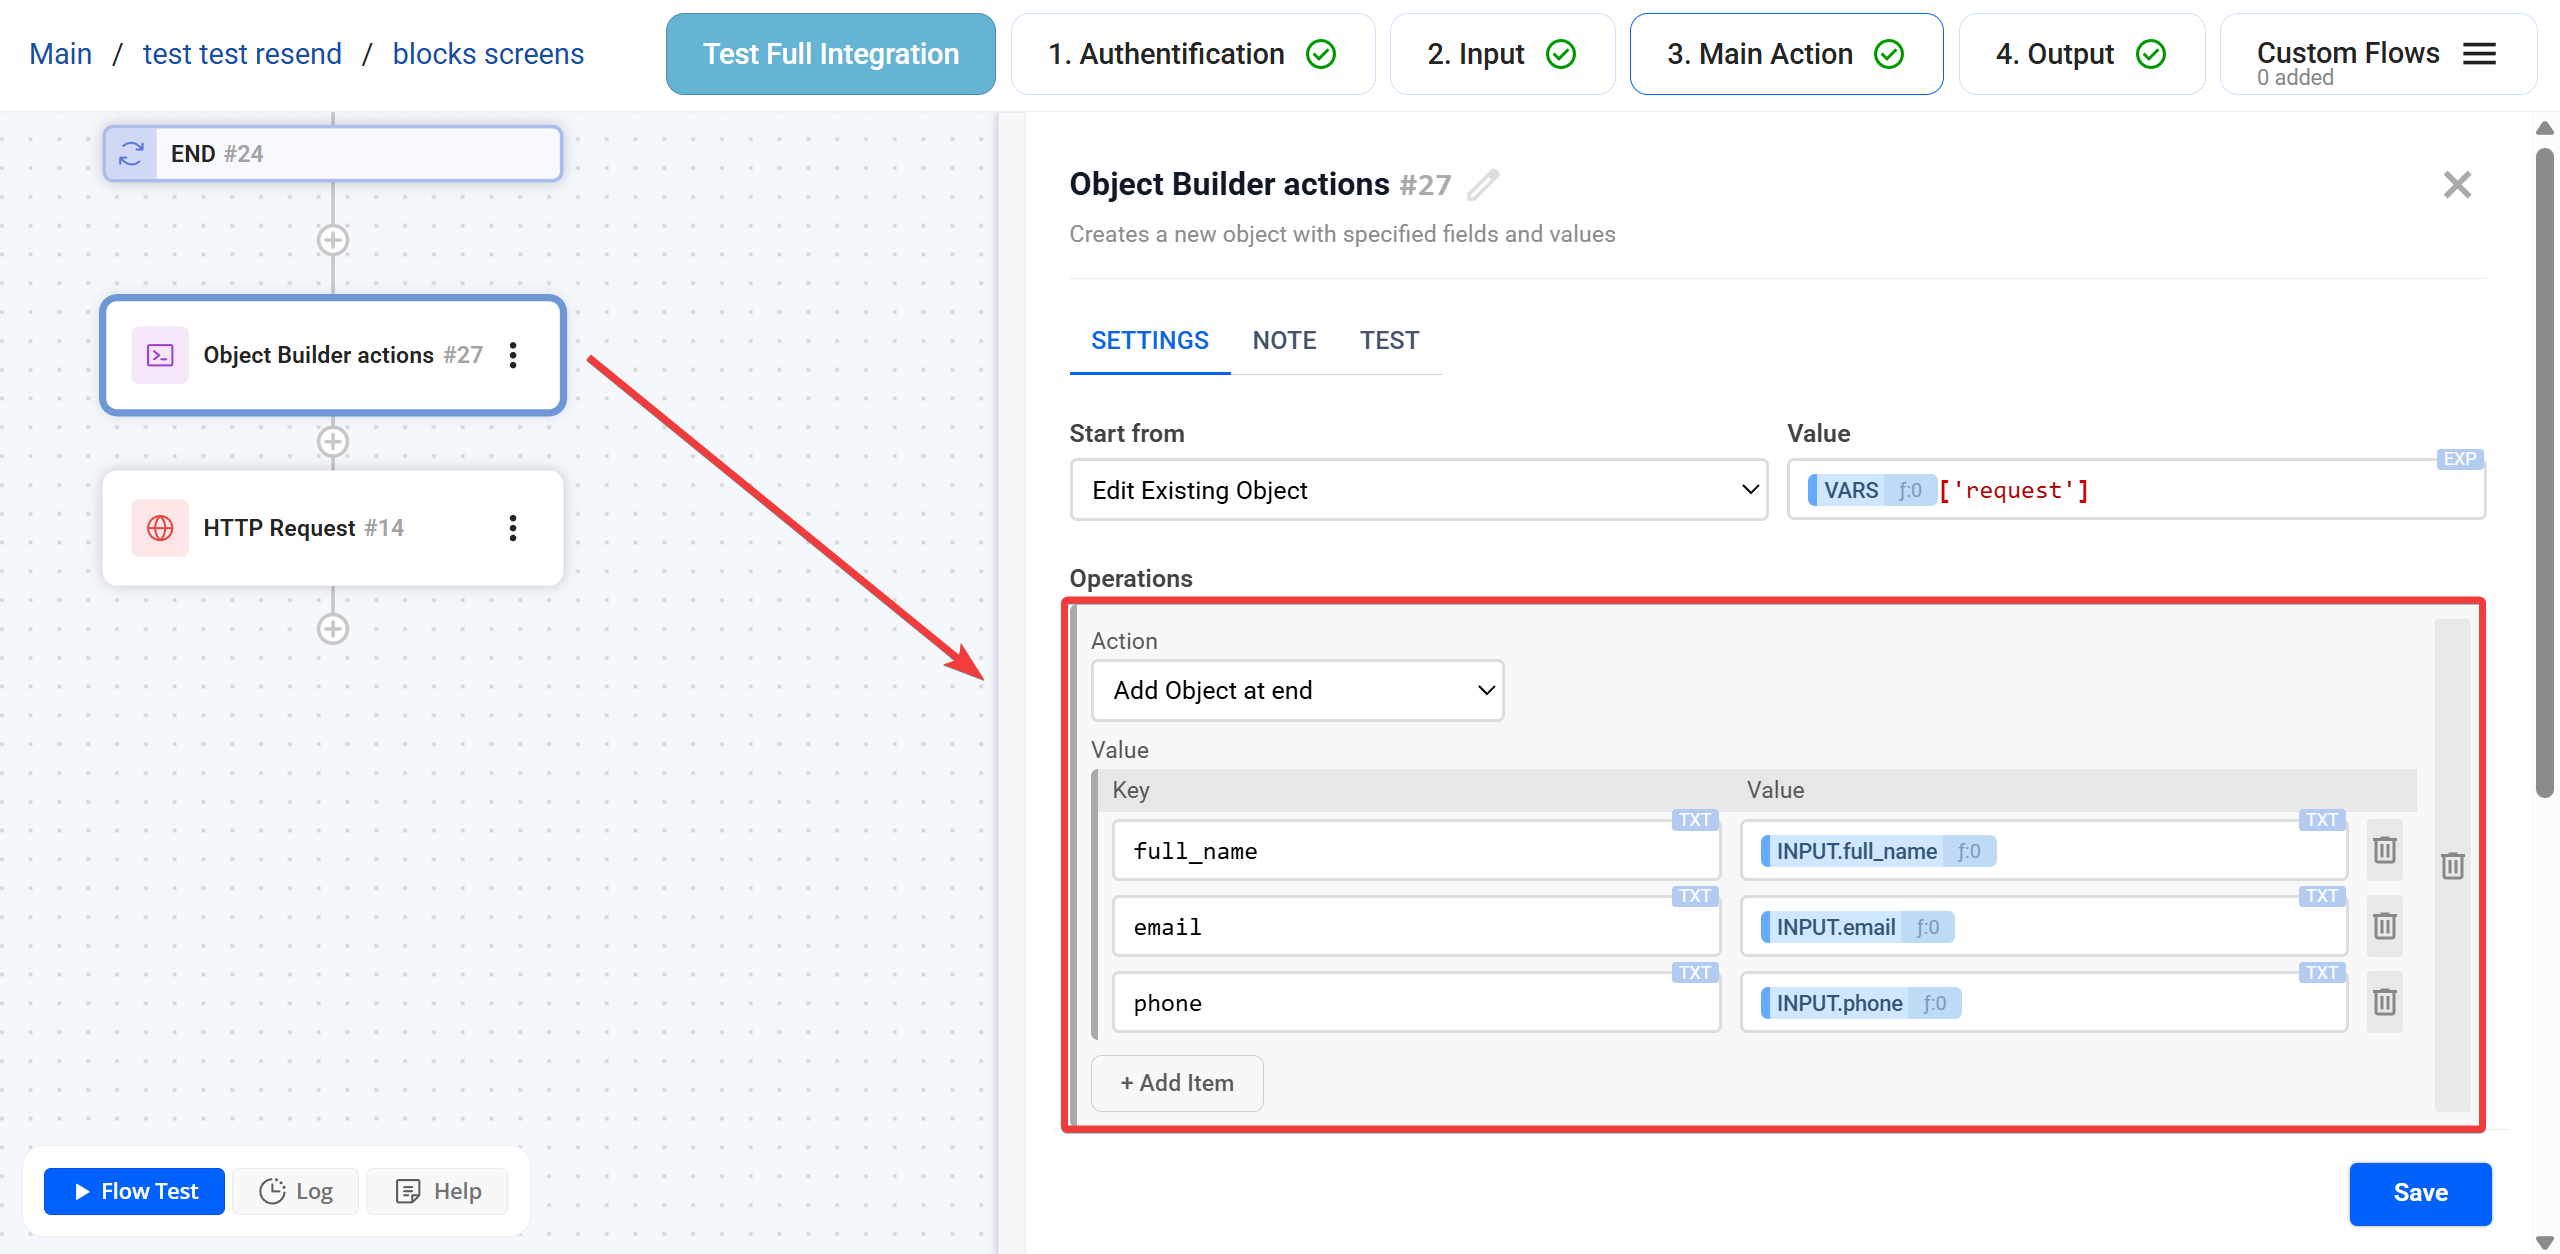Delete the phone key row

pyautogui.click(x=2385, y=1002)
